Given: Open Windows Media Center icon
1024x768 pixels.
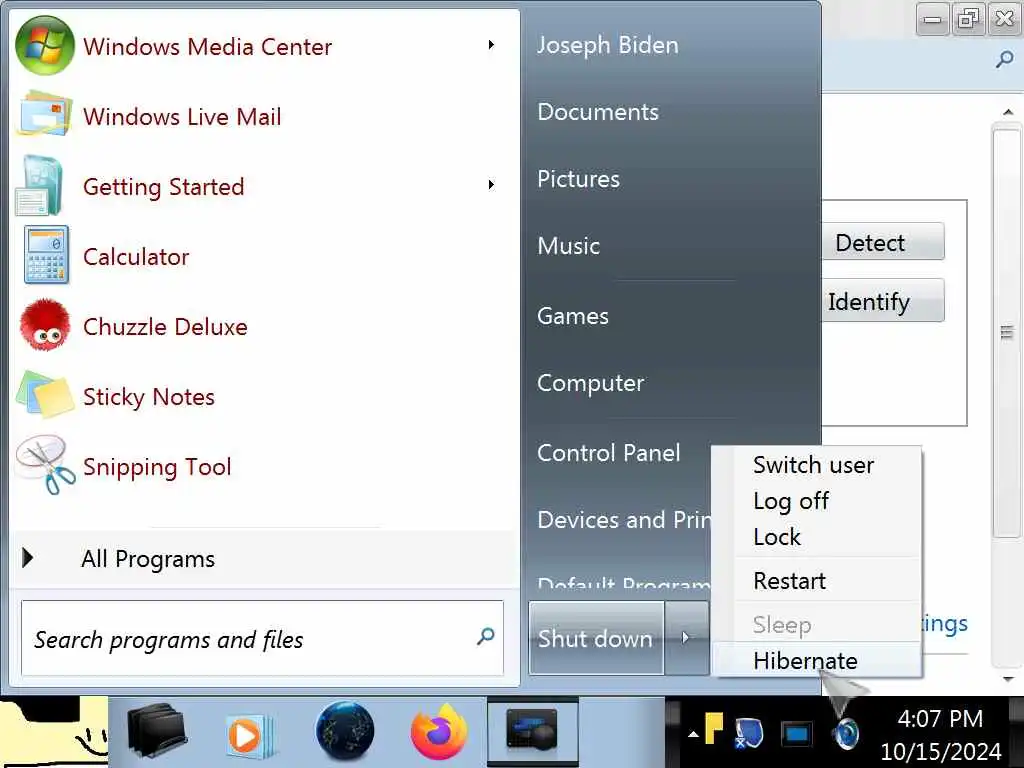Looking at the screenshot, I should click(45, 46).
